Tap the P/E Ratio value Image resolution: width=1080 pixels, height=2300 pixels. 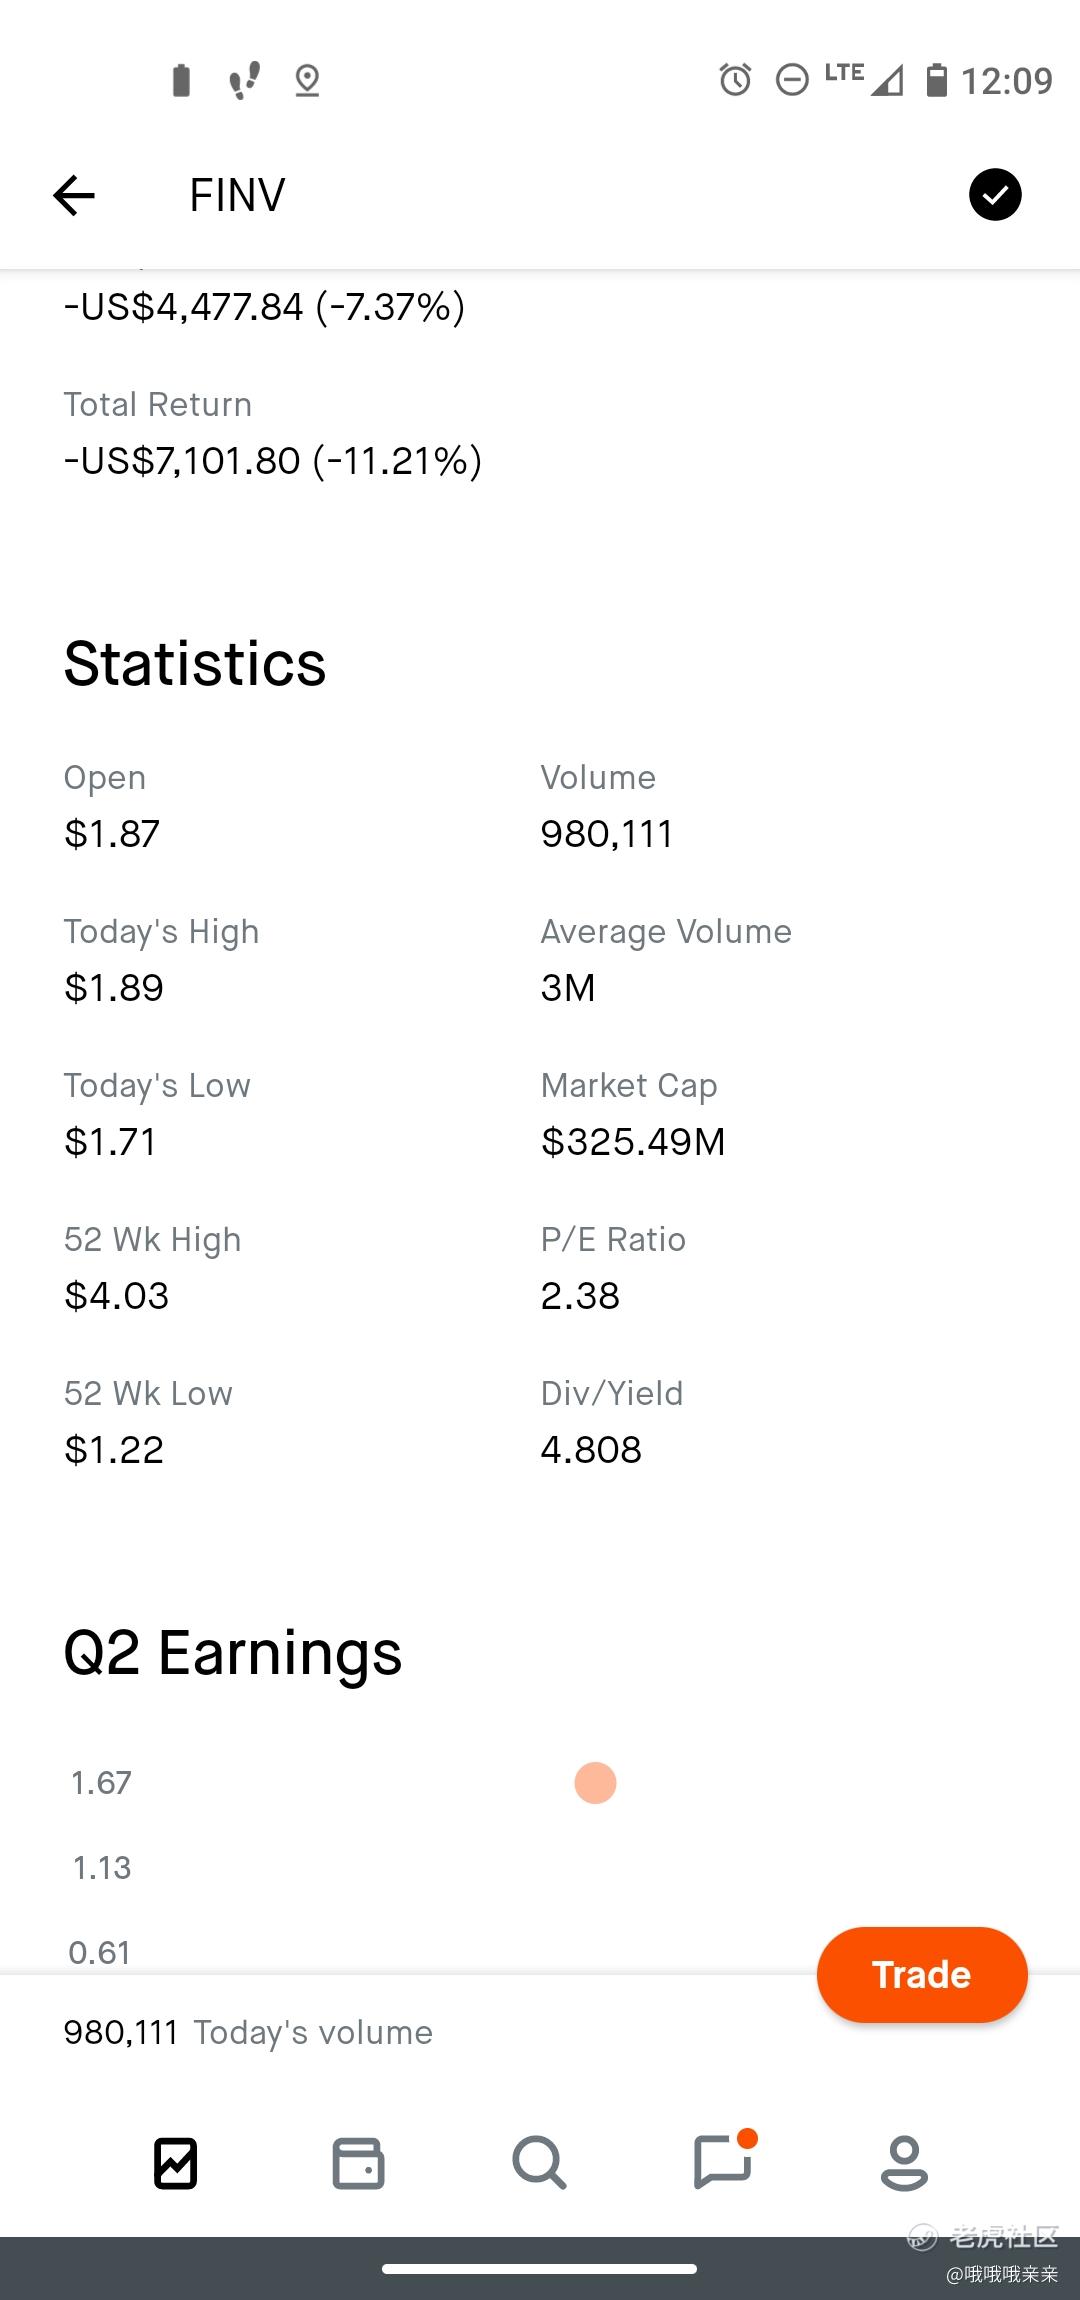pos(580,1296)
